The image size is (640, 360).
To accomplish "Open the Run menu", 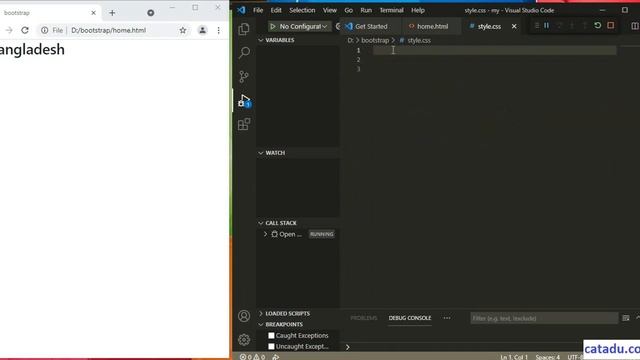I will click(x=366, y=10).
